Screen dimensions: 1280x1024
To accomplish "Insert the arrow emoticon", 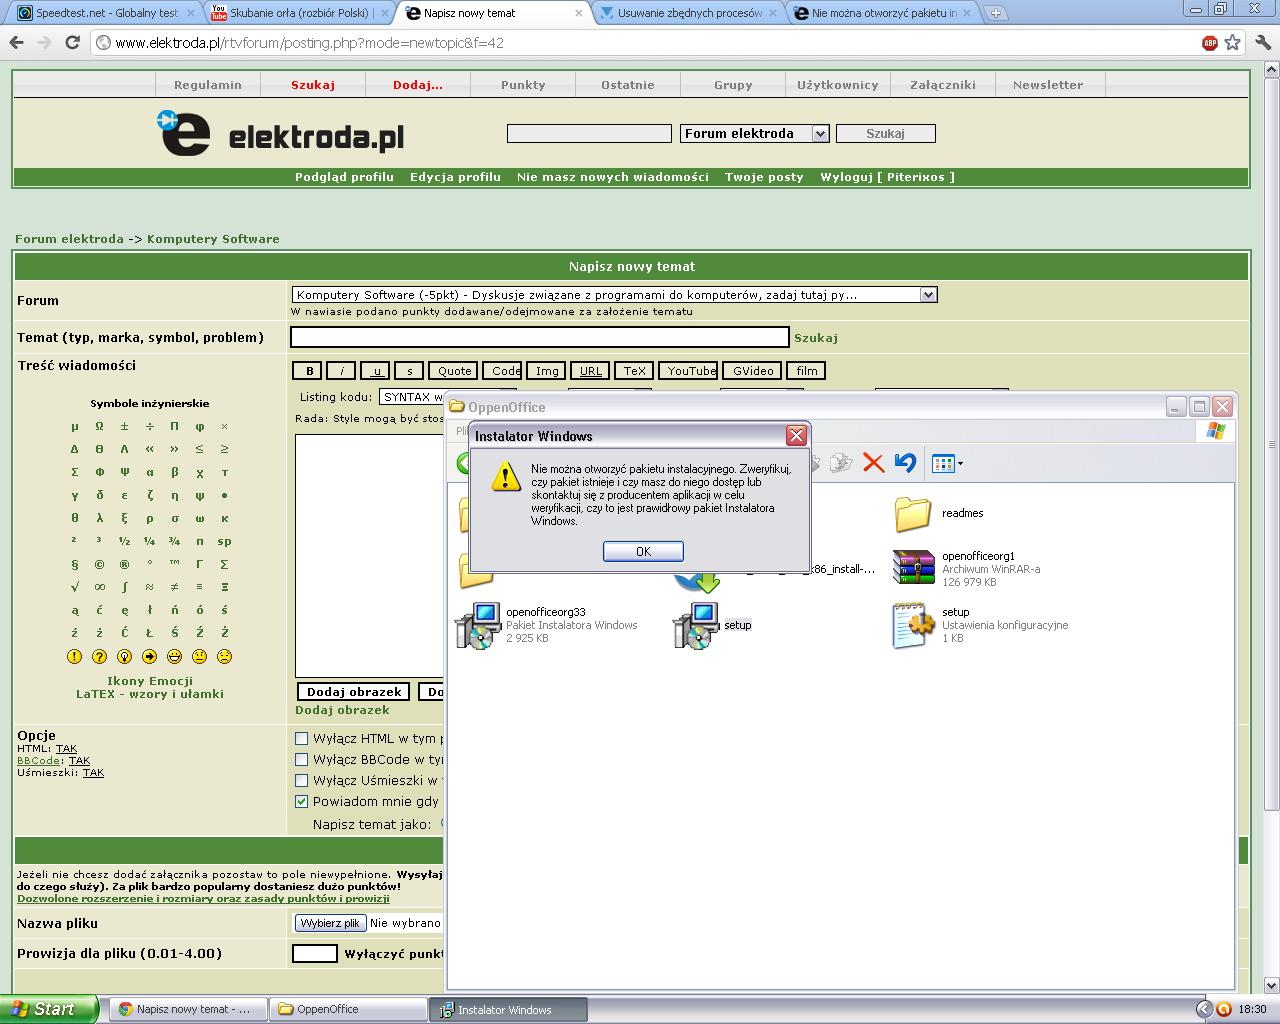I will point(149,657).
